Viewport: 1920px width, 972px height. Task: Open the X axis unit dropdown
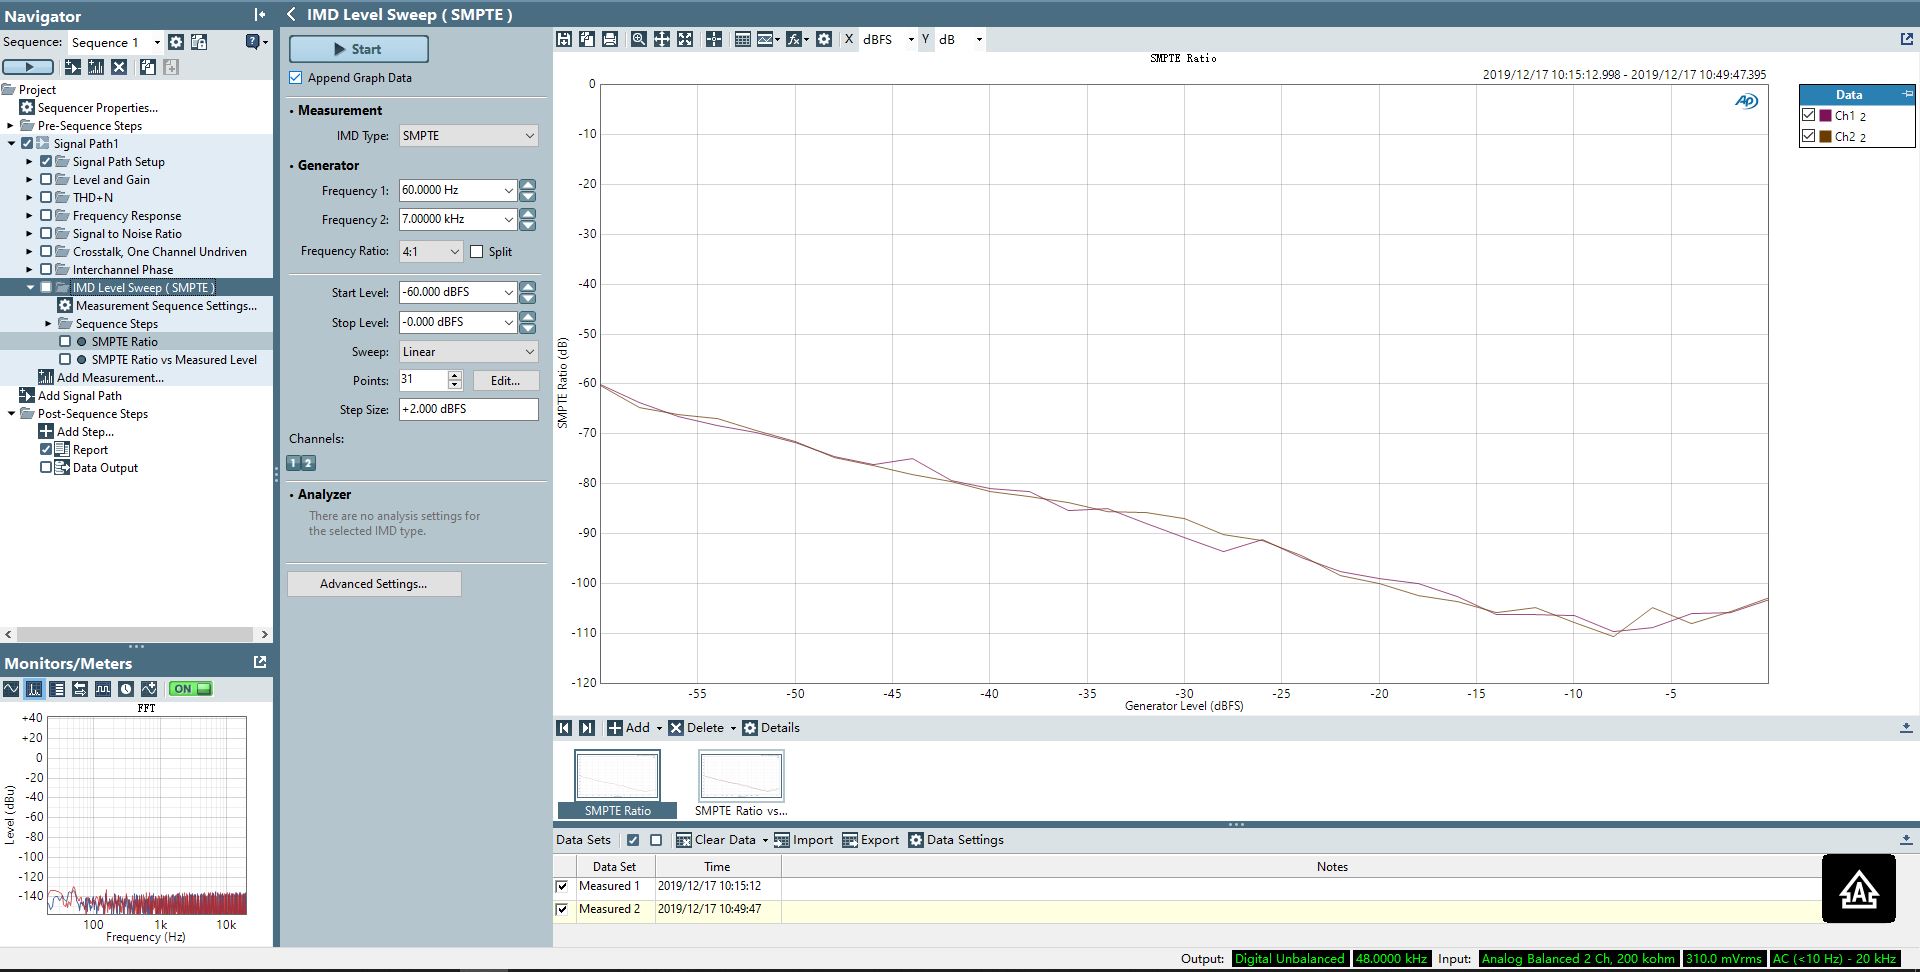tap(888, 39)
